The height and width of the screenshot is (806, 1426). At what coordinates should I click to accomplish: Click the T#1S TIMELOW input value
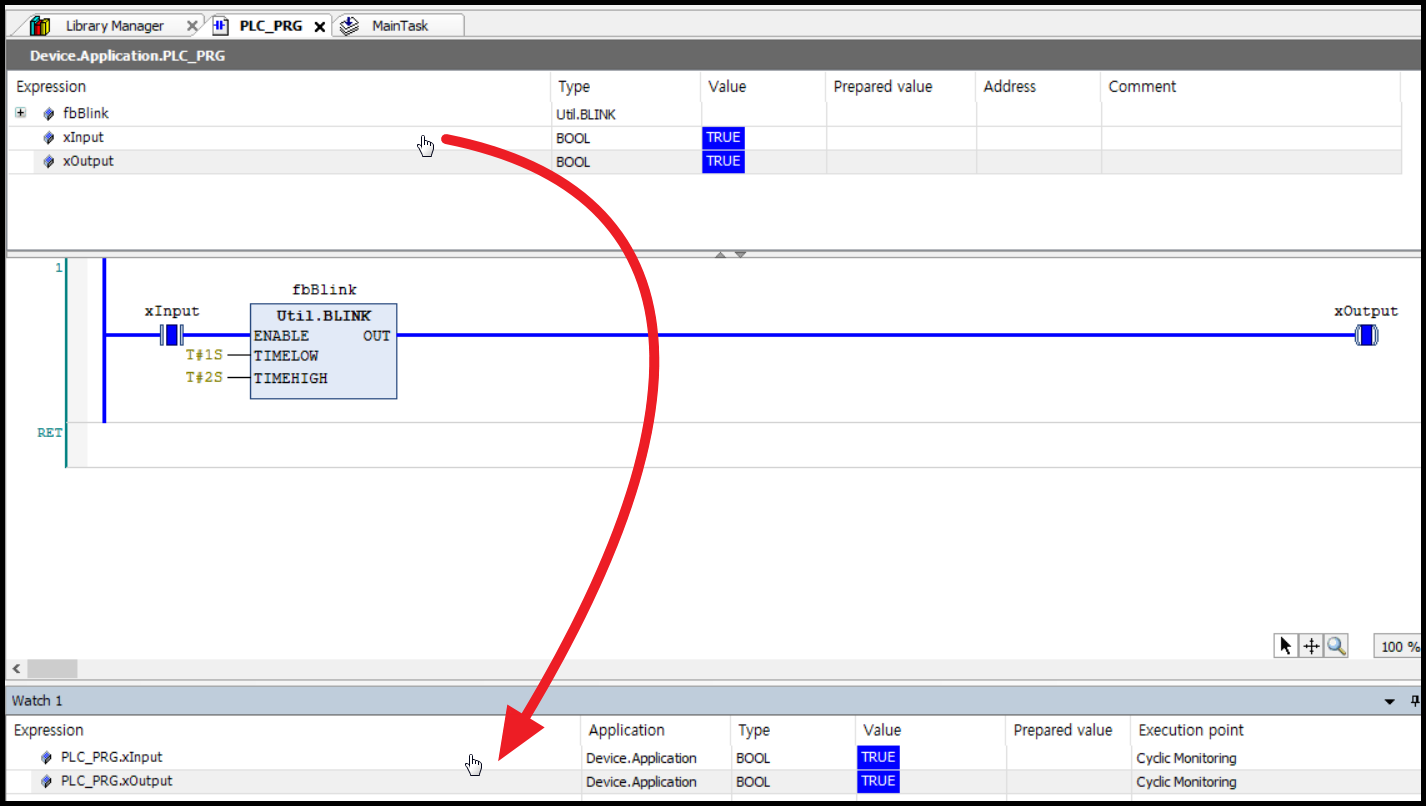click(x=204, y=355)
